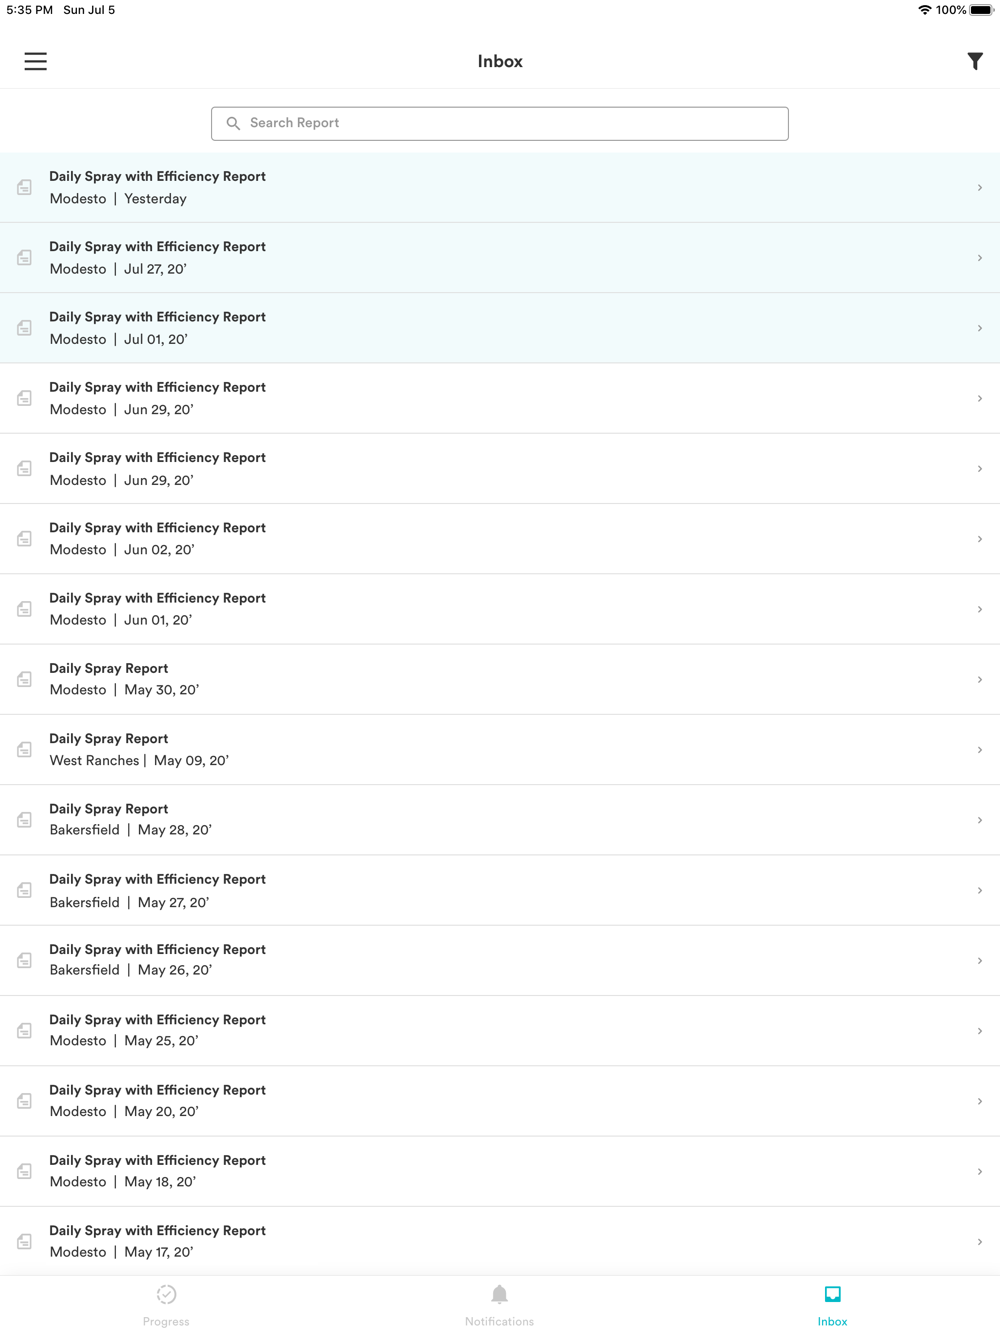1000x1334 pixels.
Task: Switch to the Notifications tab label
Action: [499, 1321]
